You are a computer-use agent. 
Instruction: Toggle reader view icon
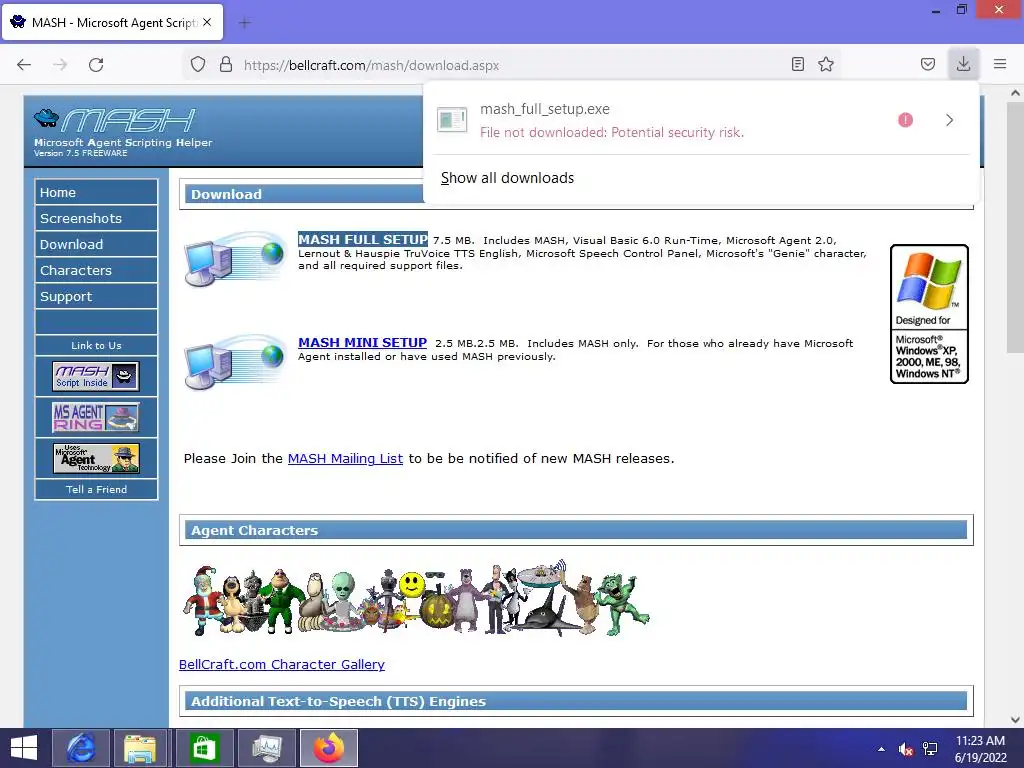click(x=797, y=64)
